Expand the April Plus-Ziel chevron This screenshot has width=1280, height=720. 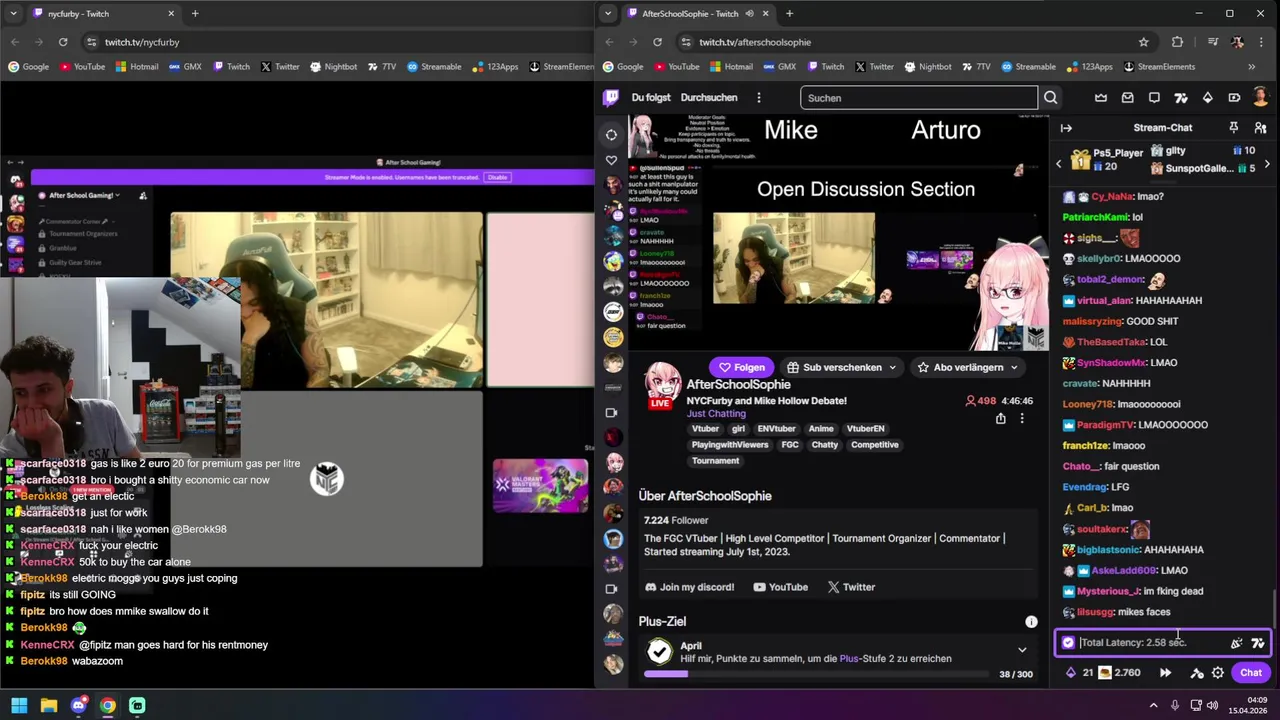[x=1022, y=650]
